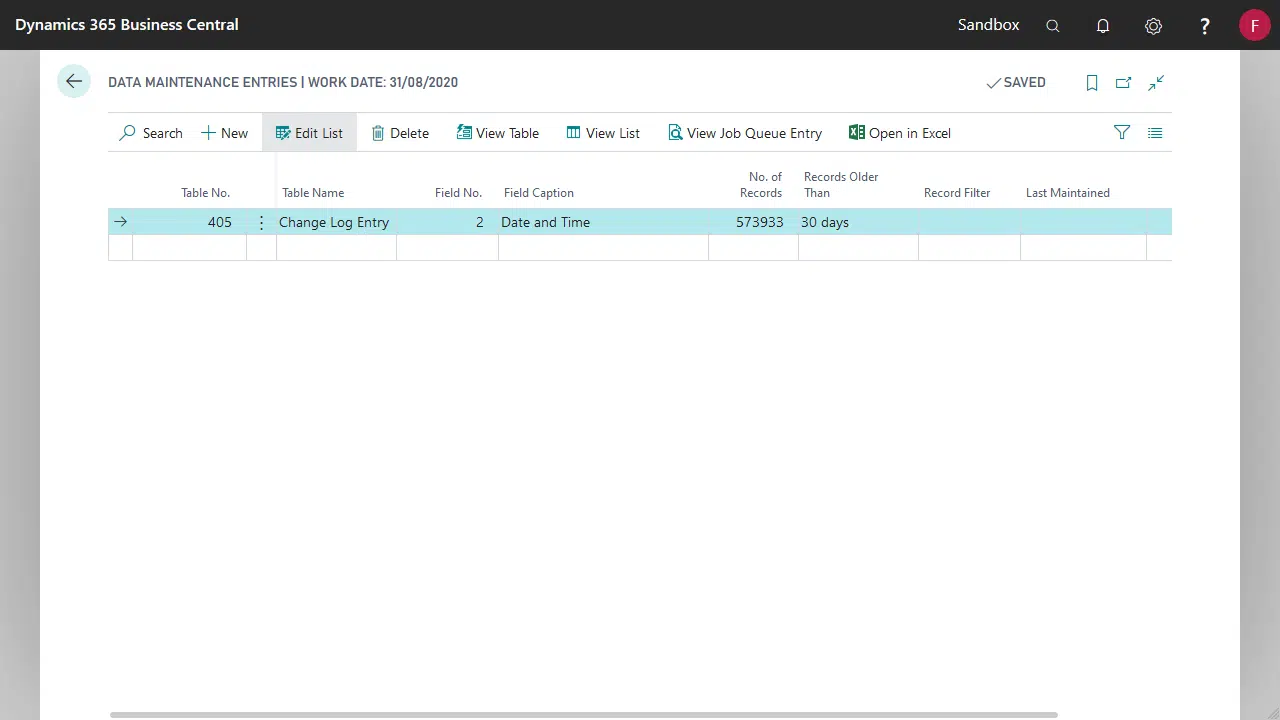Bookmark this page

point(1092,83)
